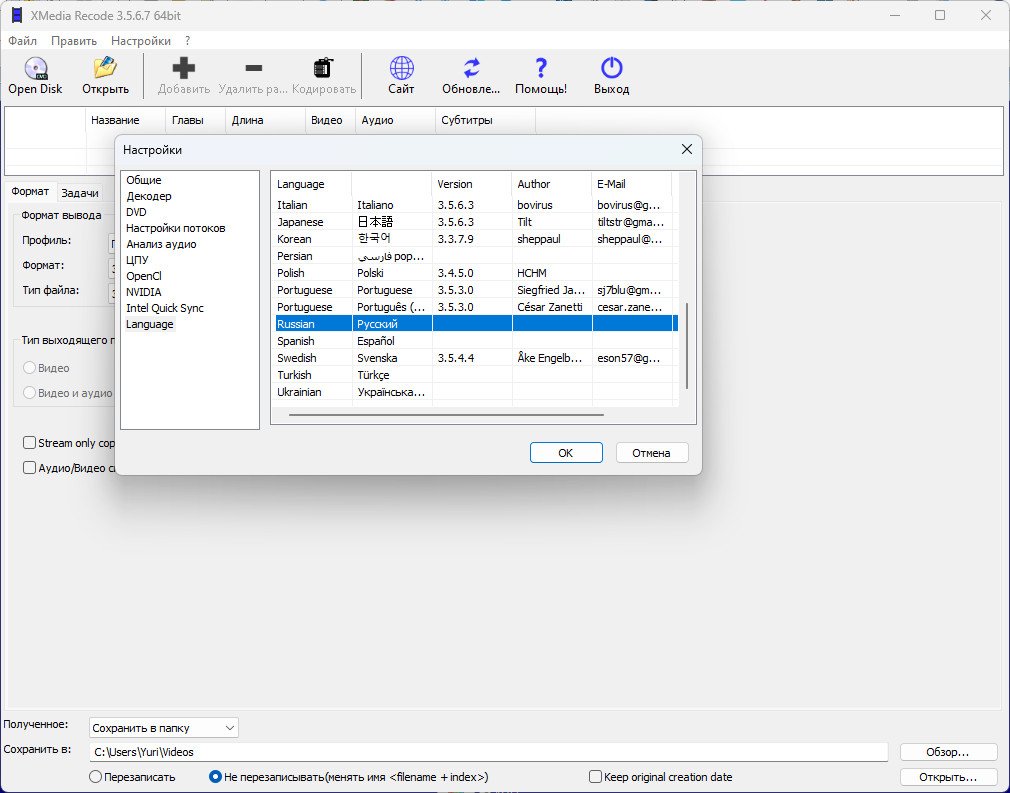The image size is (1010, 793).
Task: Toggle Stream only copy checkbox
Action: (x=29, y=443)
